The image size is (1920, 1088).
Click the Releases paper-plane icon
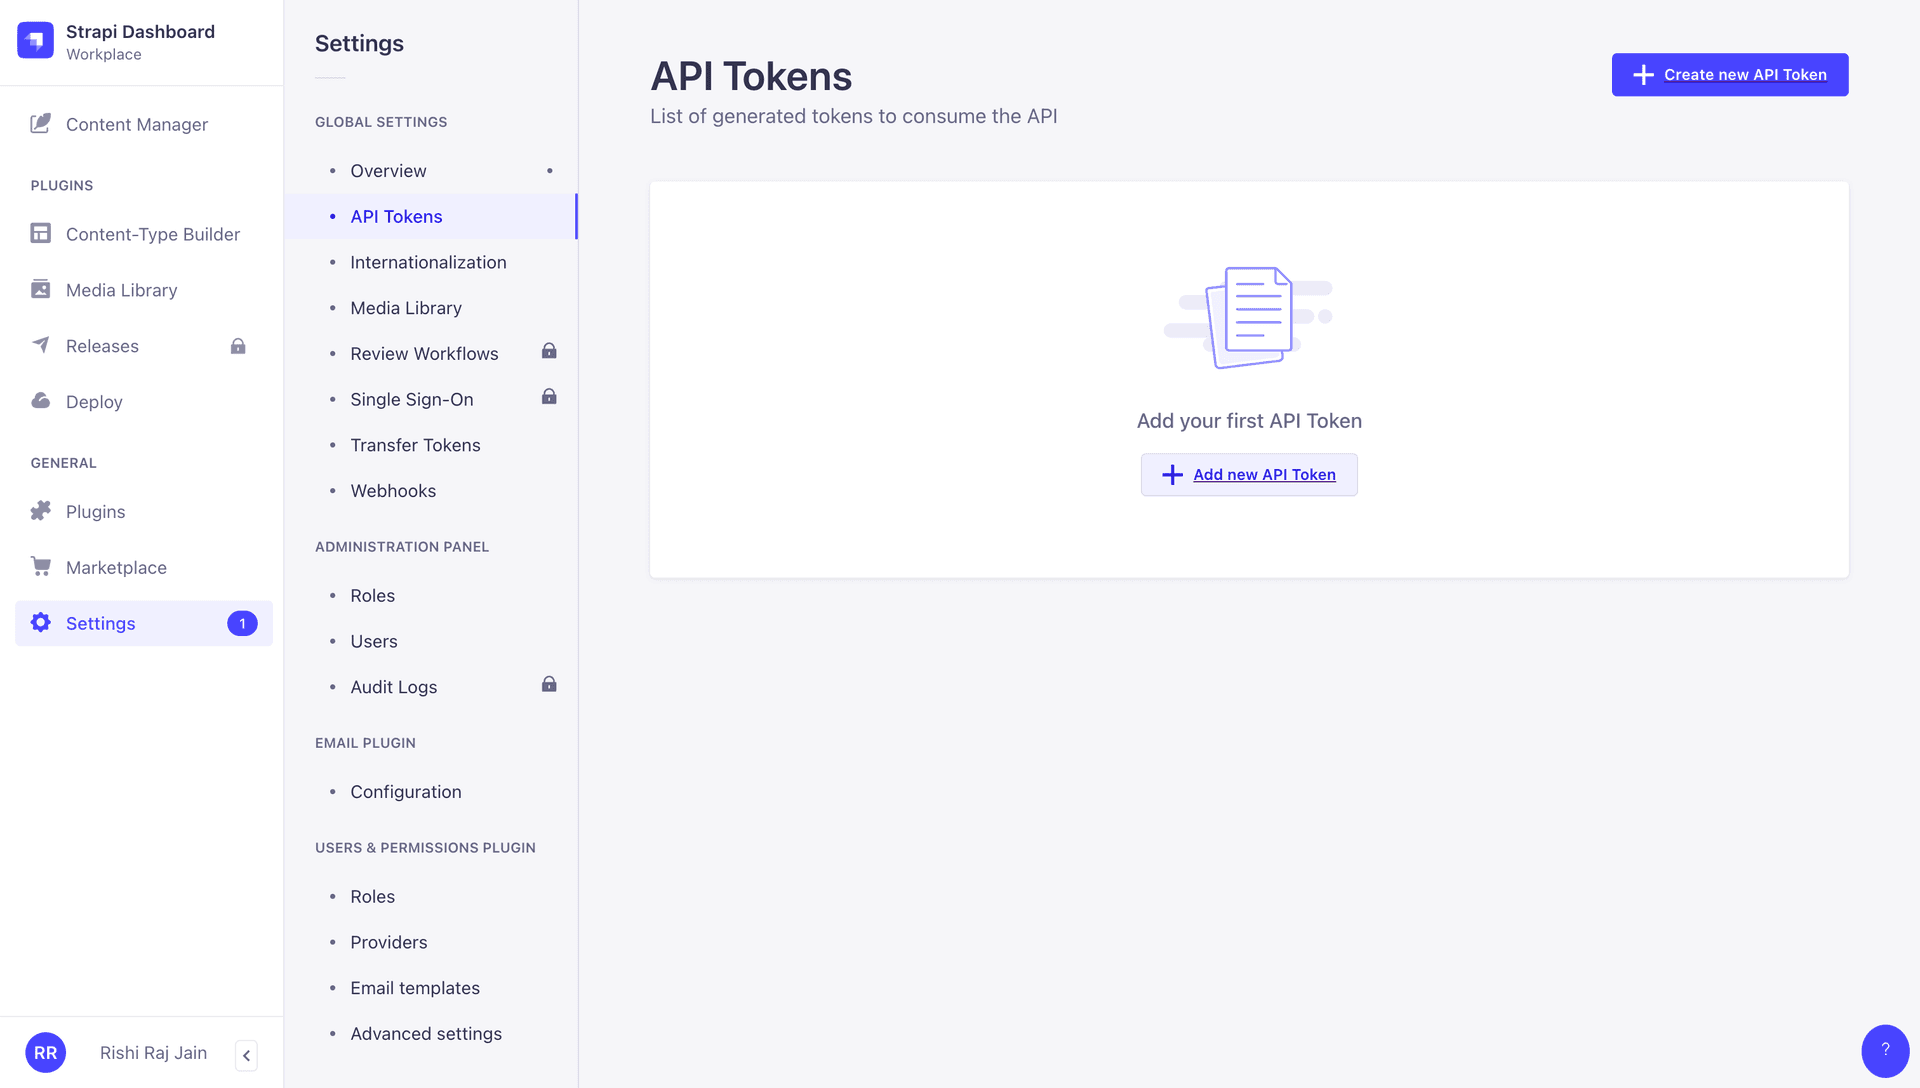pos(40,345)
